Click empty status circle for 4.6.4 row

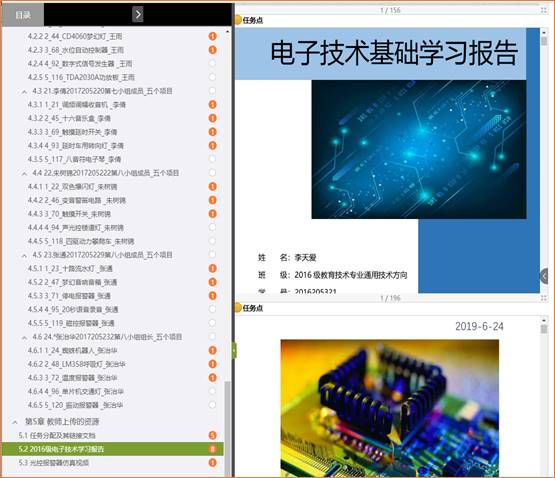pyautogui.click(x=212, y=391)
